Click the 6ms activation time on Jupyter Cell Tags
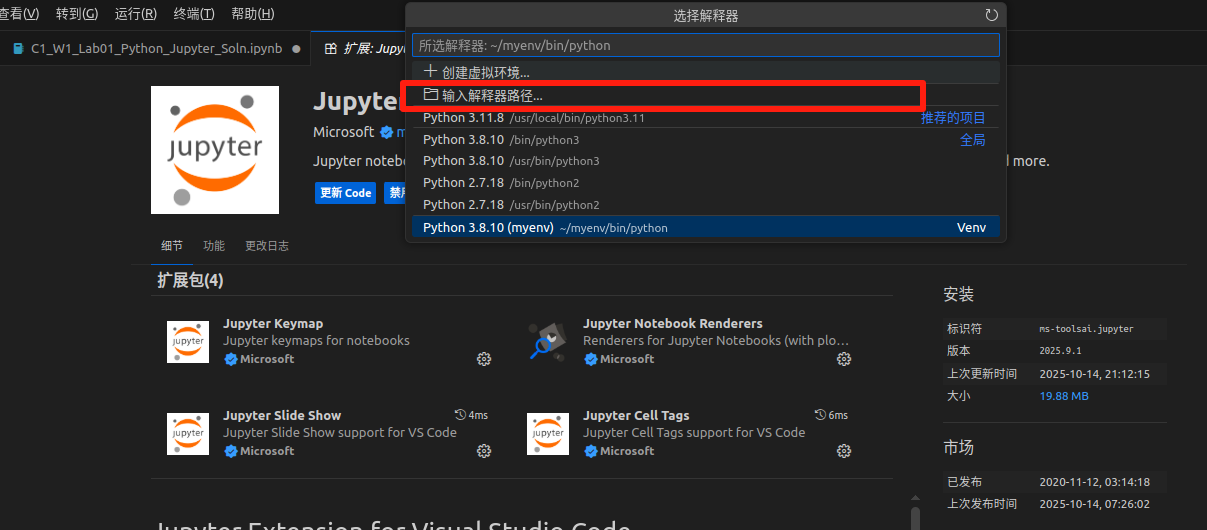 tap(831, 415)
